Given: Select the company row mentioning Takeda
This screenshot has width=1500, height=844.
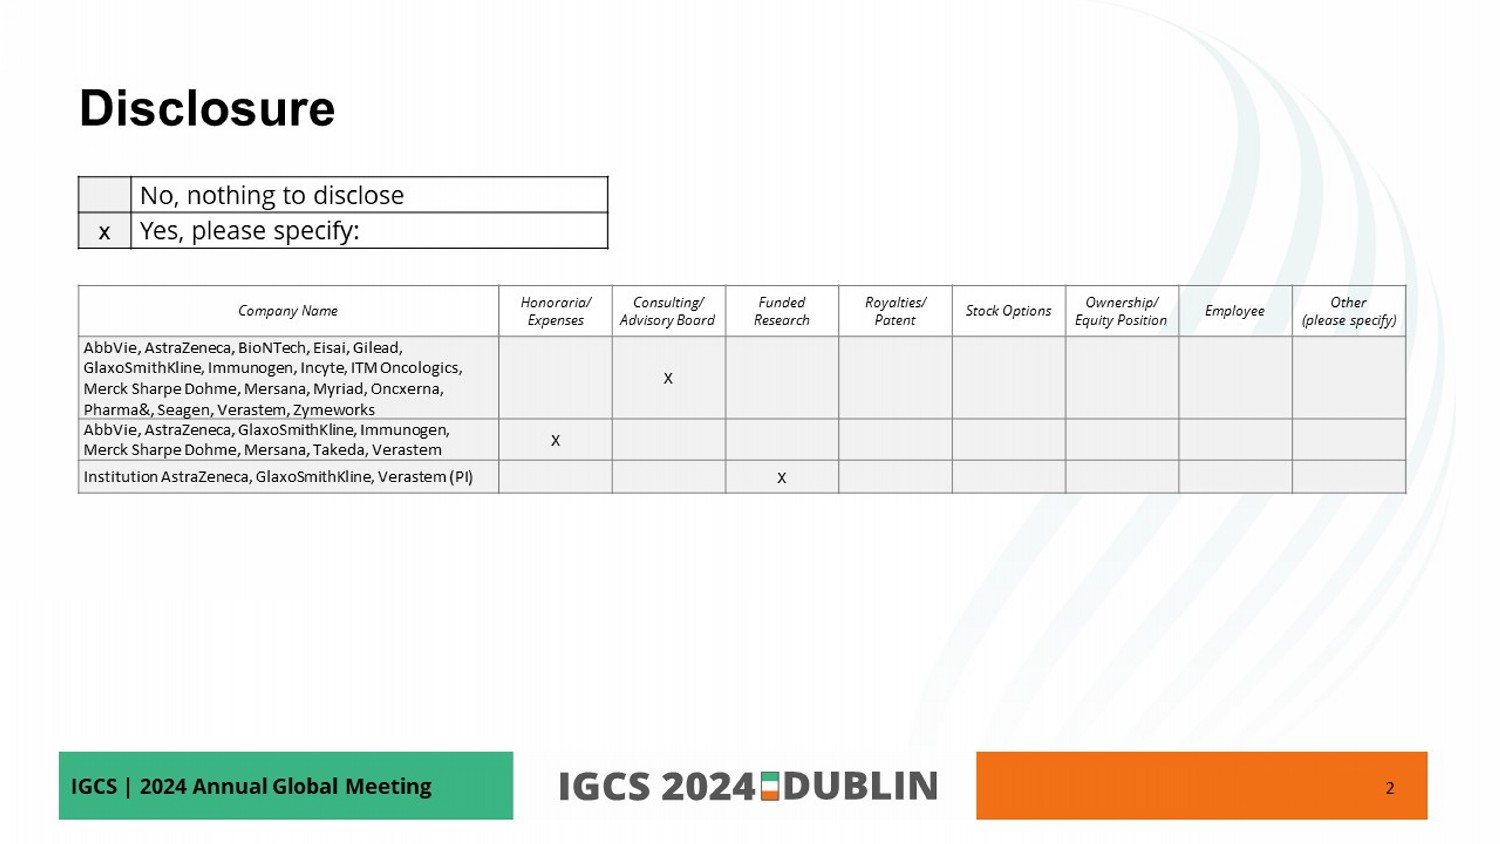Looking at the screenshot, I should tap(266, 440).
